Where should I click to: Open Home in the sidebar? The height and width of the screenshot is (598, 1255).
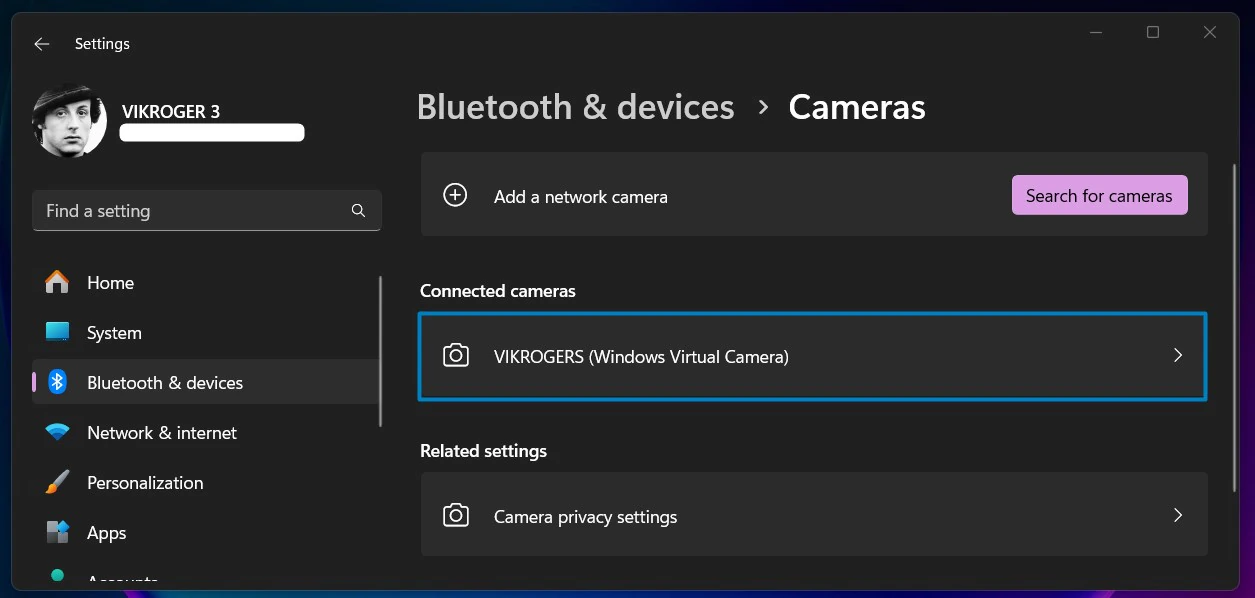point(206,283)
